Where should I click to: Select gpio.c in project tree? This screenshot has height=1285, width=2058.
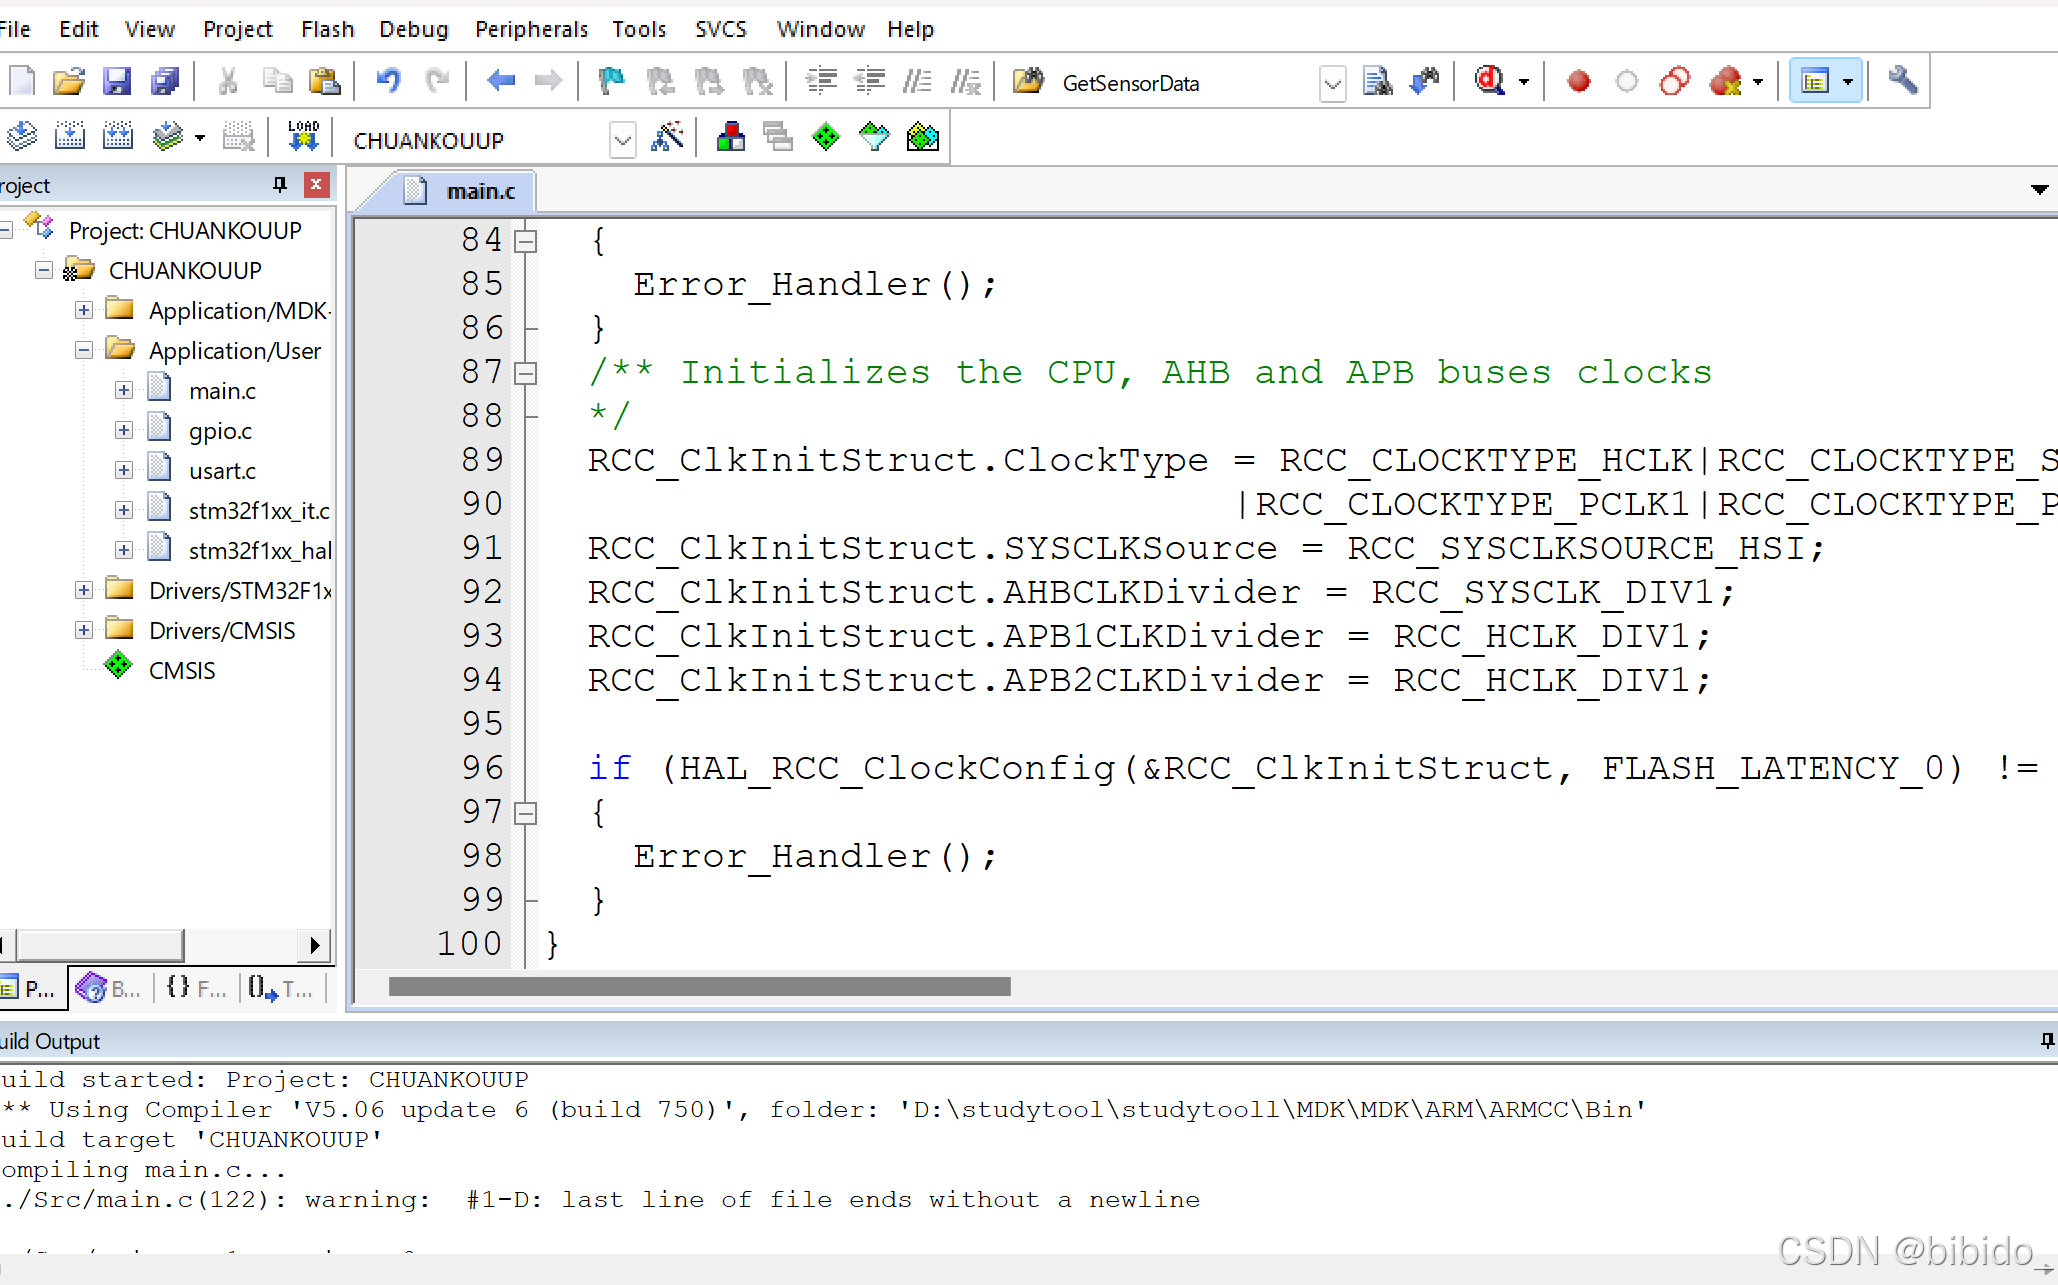click(220, 431)
